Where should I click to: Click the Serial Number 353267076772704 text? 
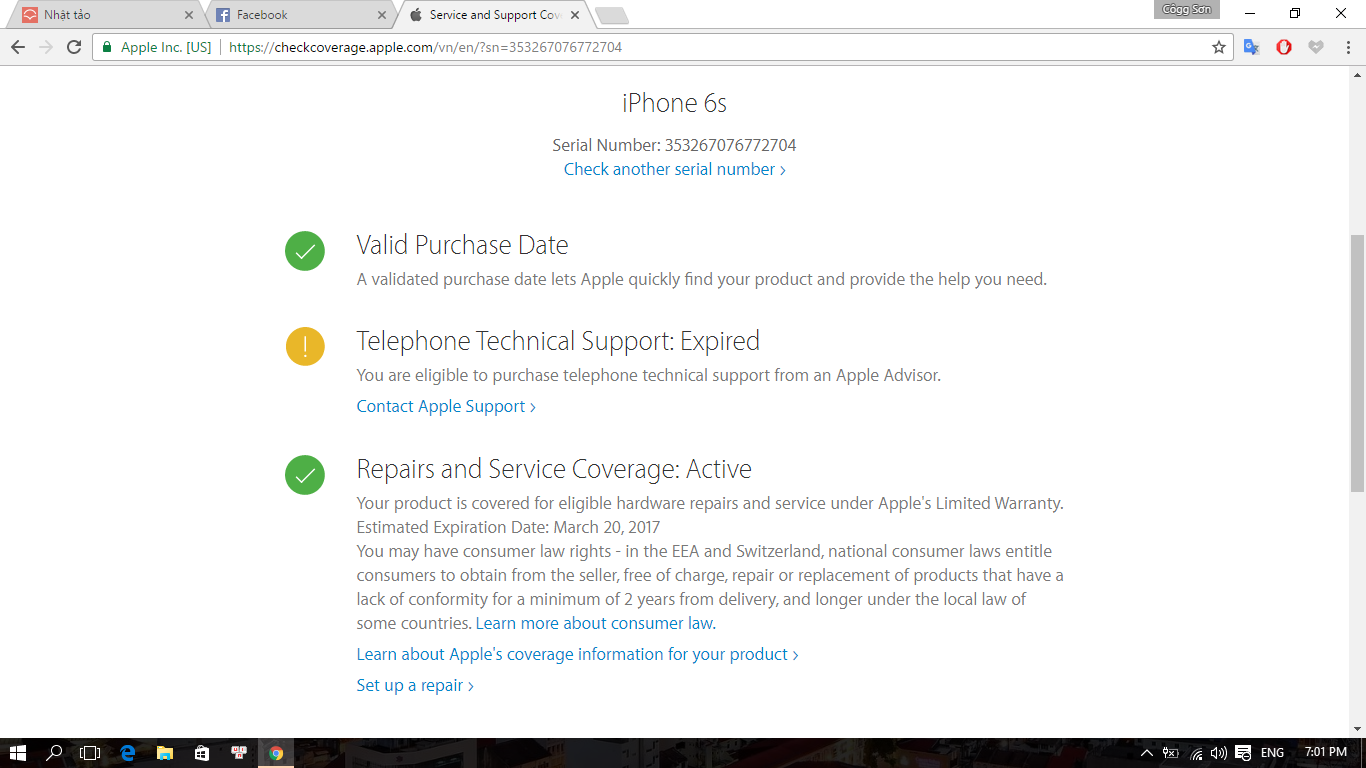coord(674,145)
